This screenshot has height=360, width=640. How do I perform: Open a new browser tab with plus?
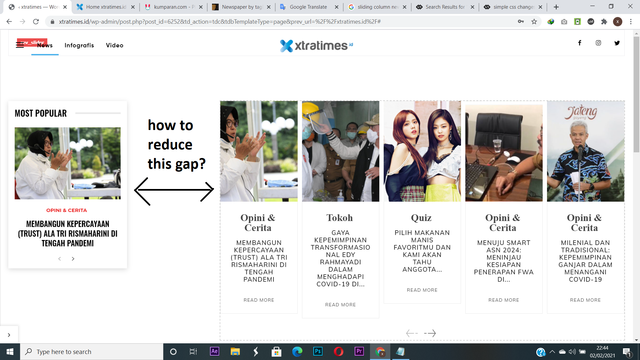tap(556, 7)
